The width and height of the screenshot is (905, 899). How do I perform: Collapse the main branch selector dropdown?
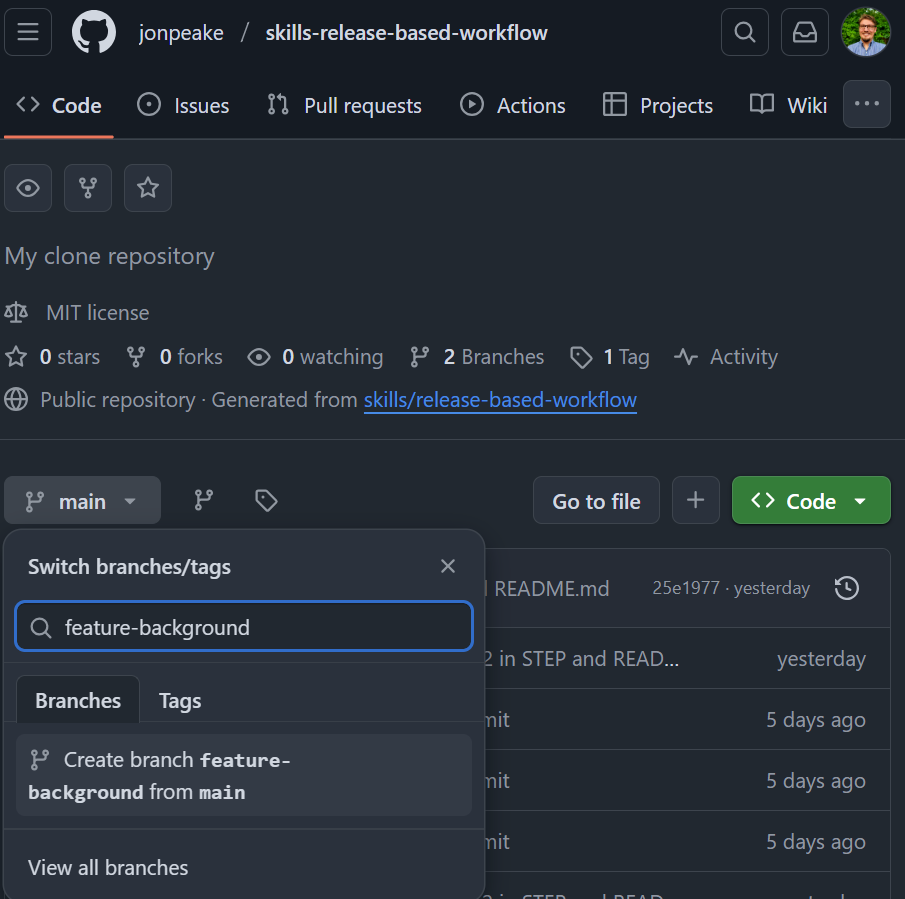coord(82,500)
